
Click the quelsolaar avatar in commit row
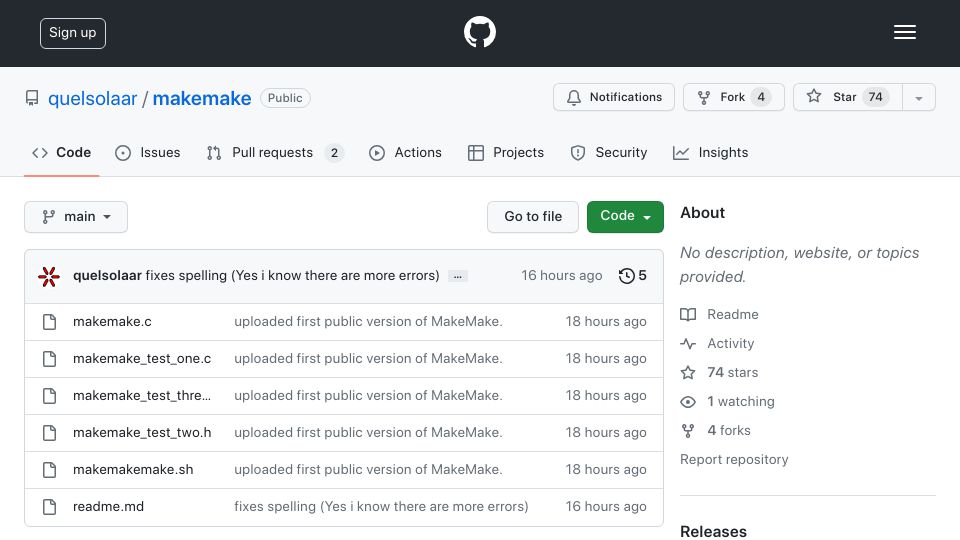pyautogui.click(x=49, y=276)
